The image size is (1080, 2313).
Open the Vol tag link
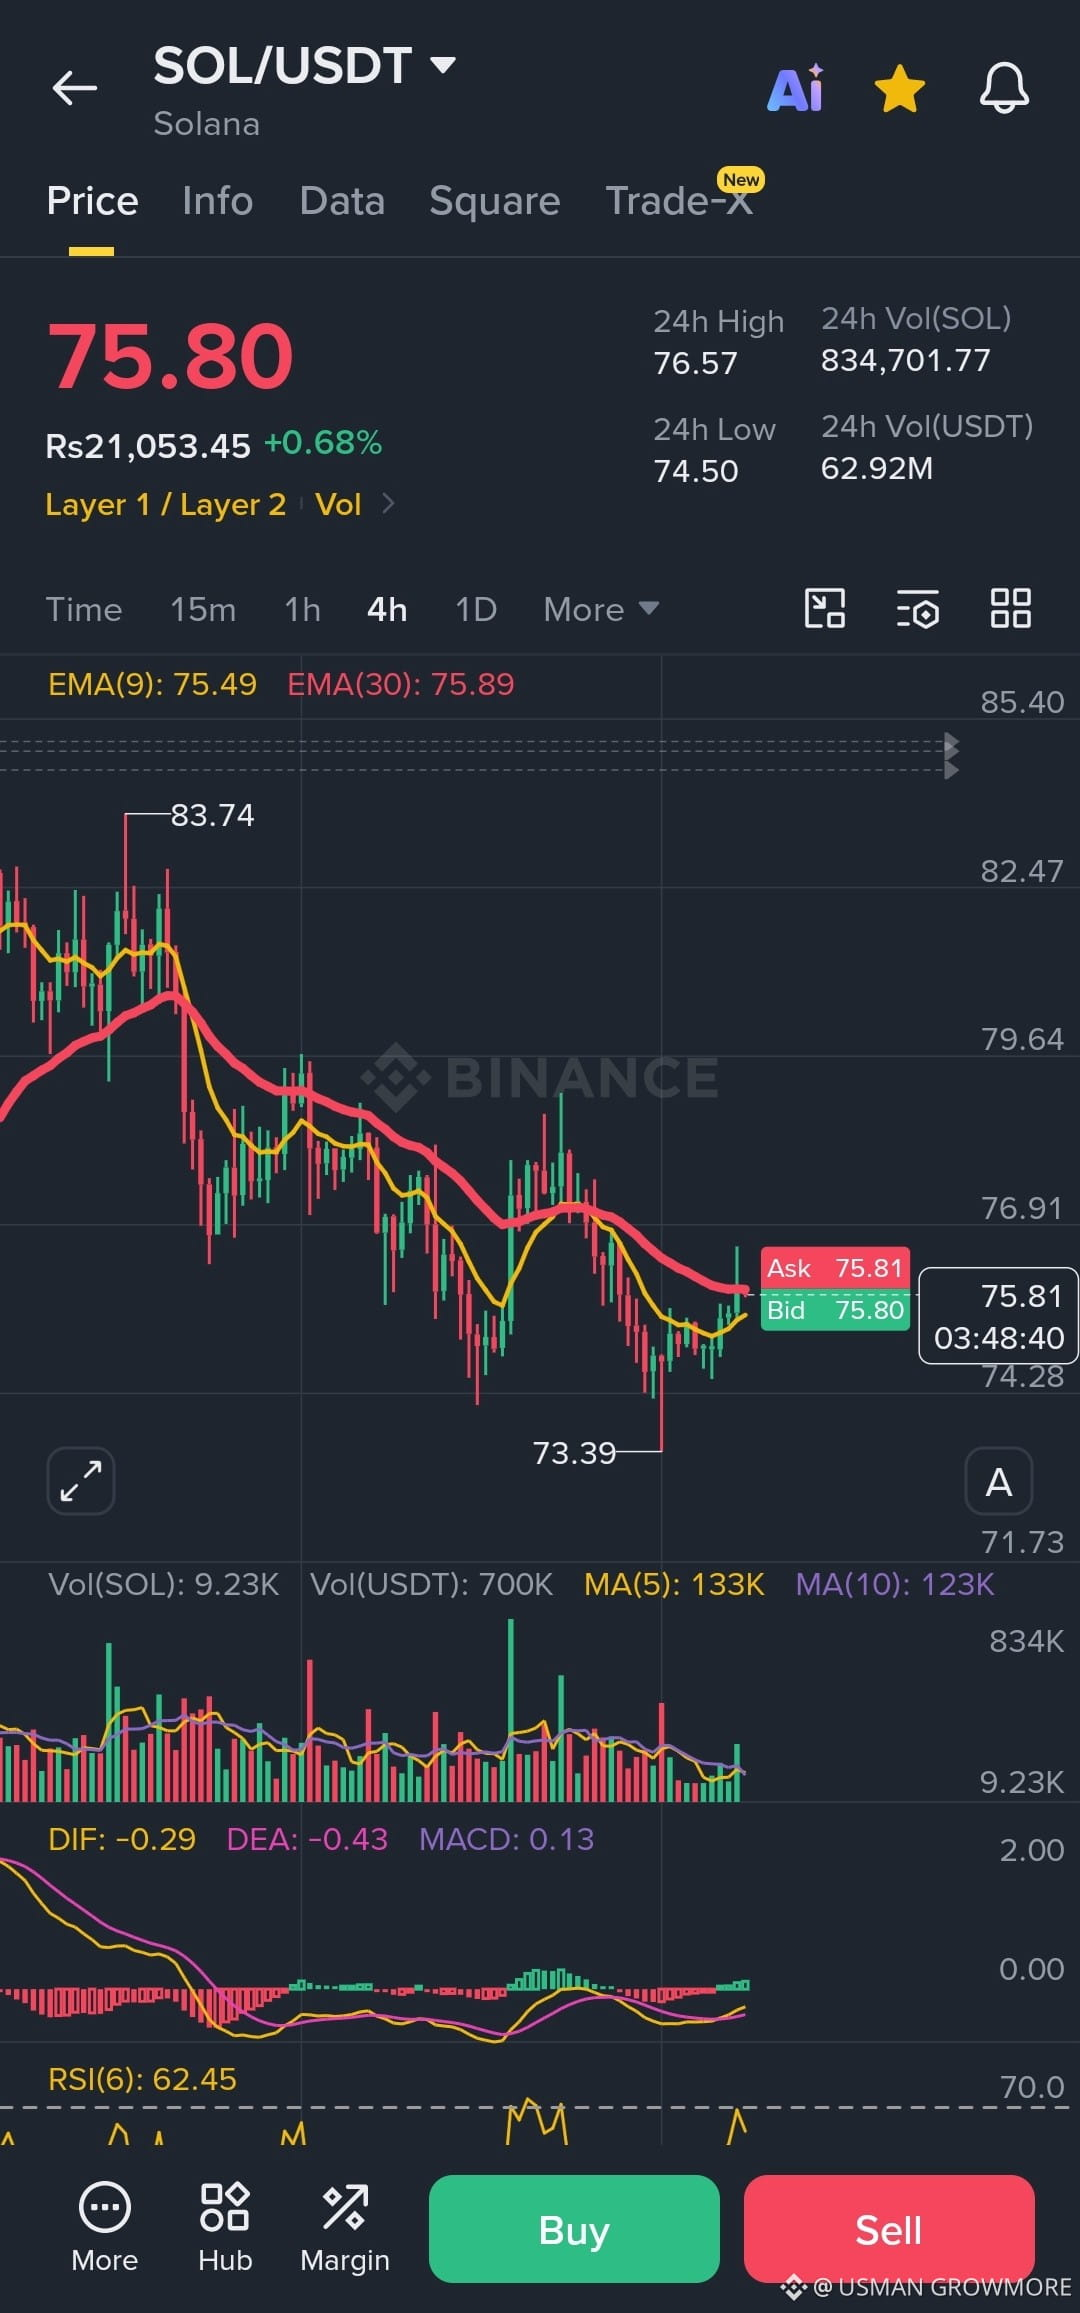[x=338, y=504]
